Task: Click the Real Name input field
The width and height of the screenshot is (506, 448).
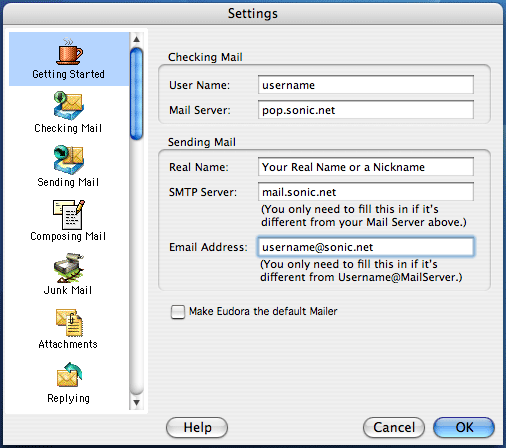Action: [366, 167]
